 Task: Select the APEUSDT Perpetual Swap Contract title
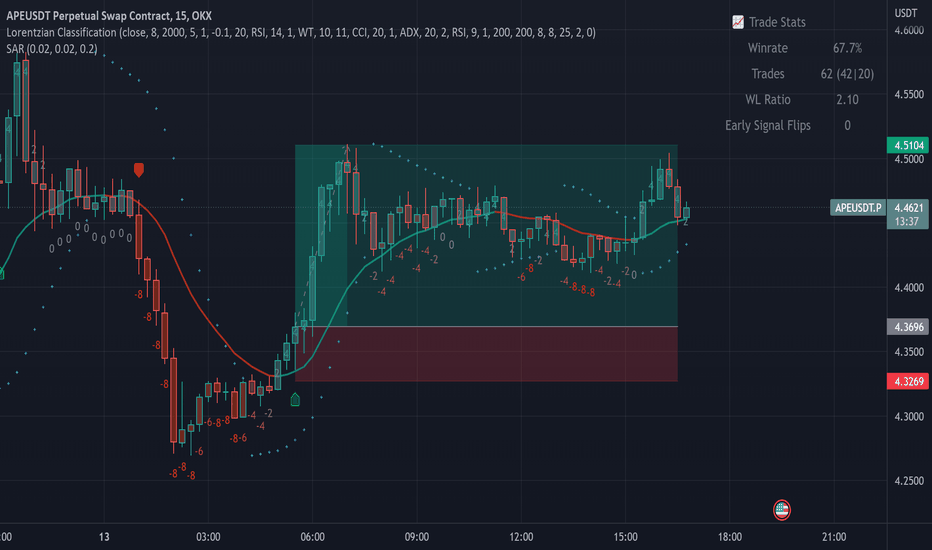[x=109, y=16]
